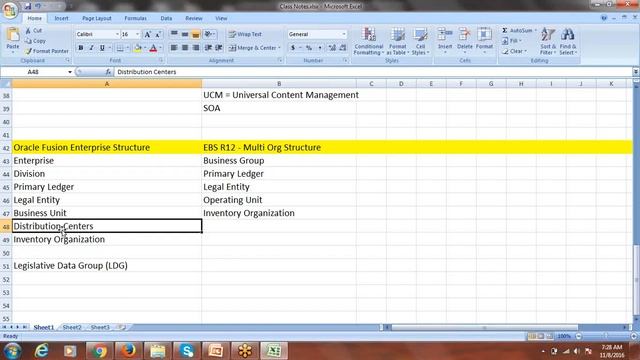Switch to the View tab
640x360 pixels.
221,18
